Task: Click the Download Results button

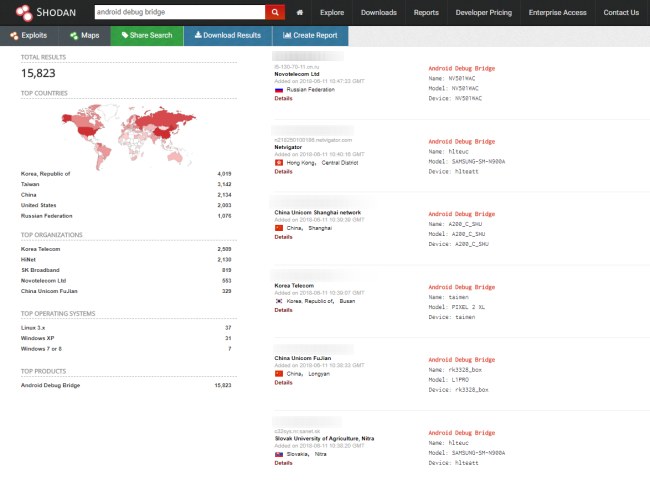Action: pyautogui.click(x=228, y=36)
